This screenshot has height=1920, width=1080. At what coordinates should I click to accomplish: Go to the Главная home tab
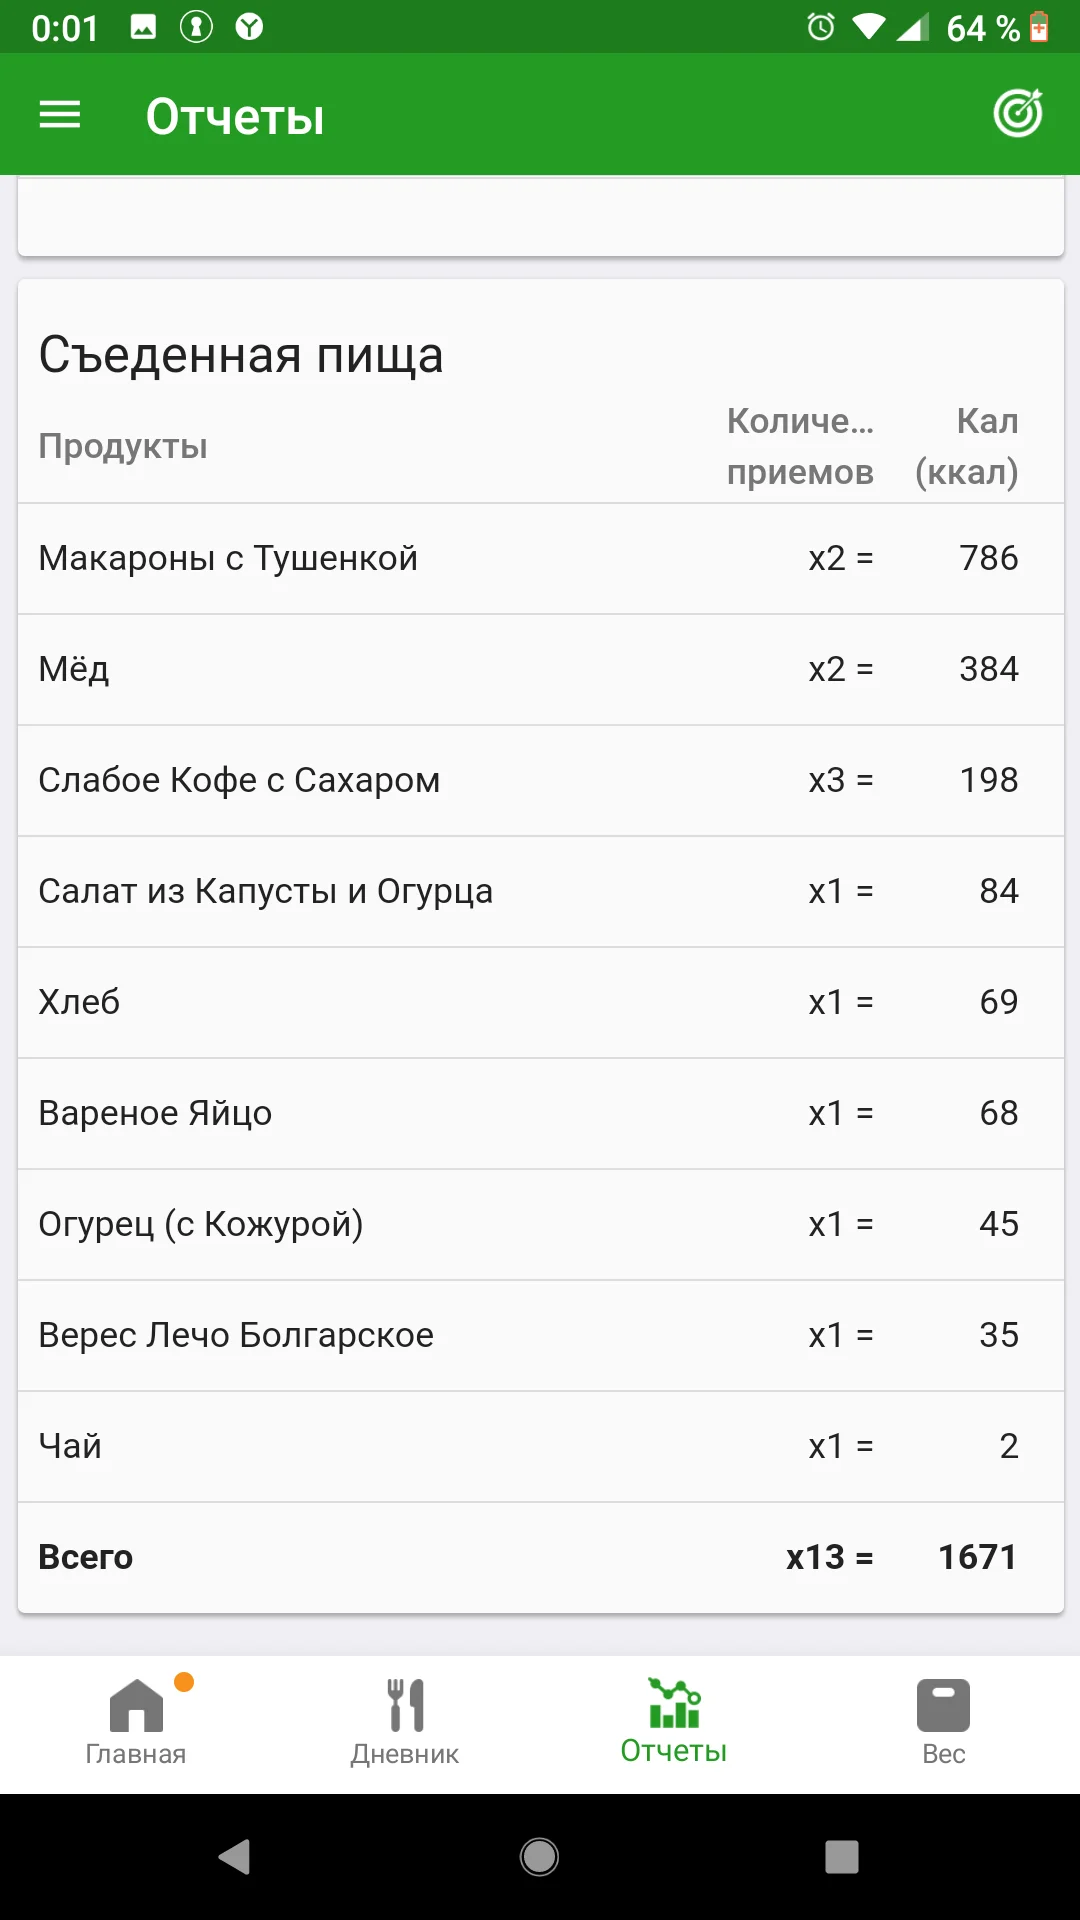[136, 1722]
